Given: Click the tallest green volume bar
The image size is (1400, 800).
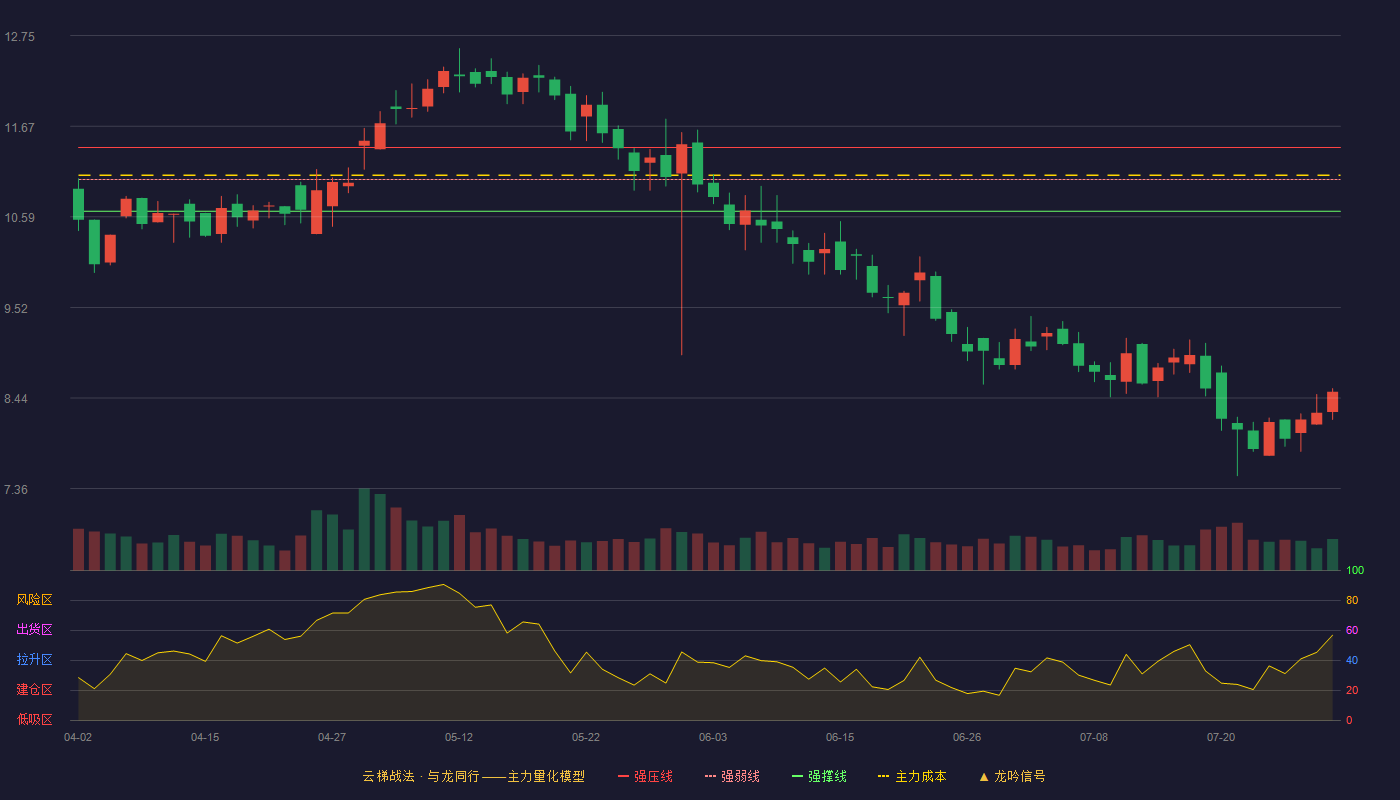Looking at the screenshot, I should point(364,530).
